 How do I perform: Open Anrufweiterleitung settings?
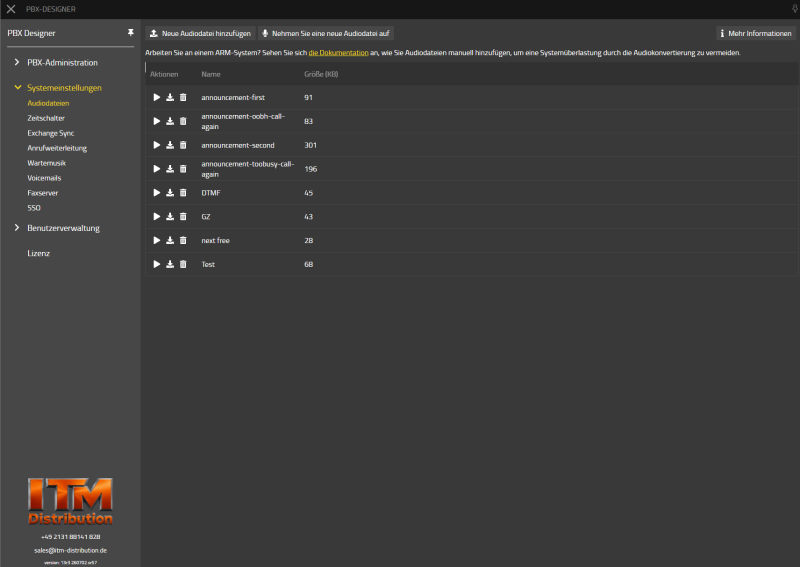(x=57, y=148)
